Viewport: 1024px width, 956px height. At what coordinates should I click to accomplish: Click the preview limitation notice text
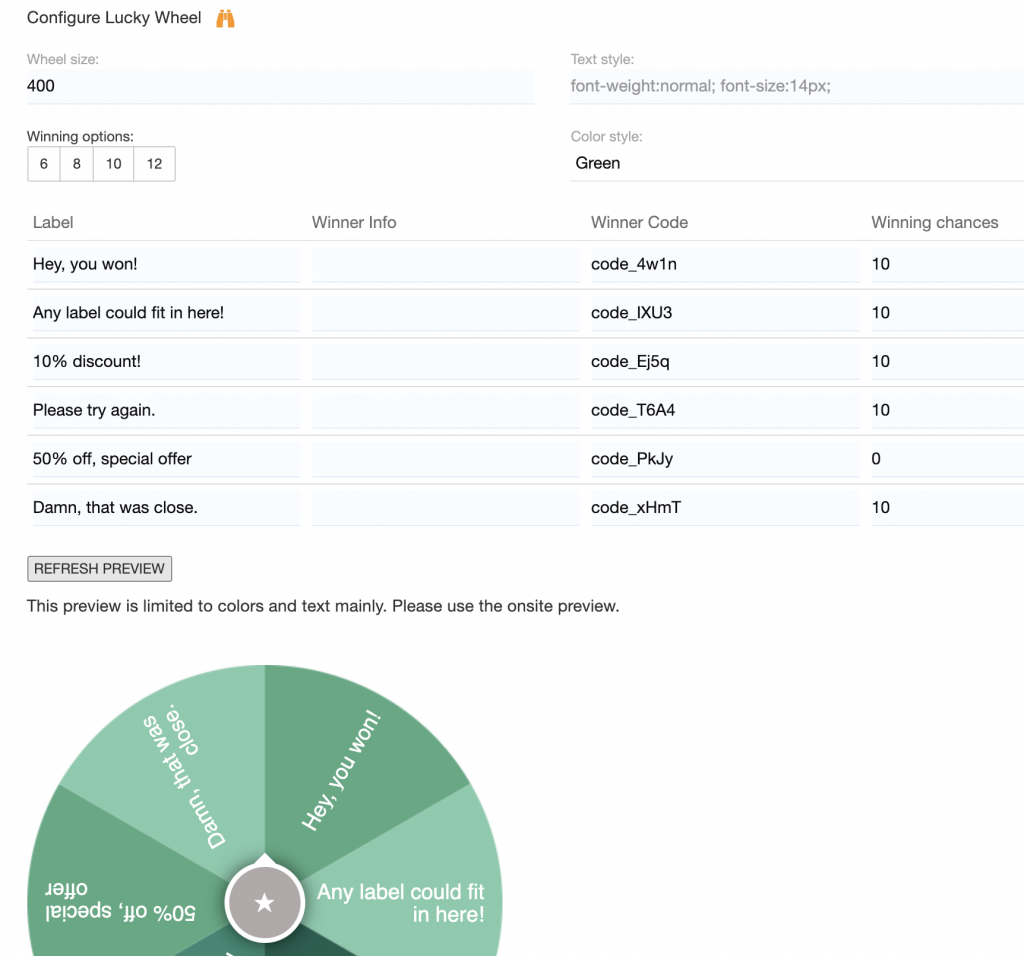pyautogui.click(x=323, y=606)
